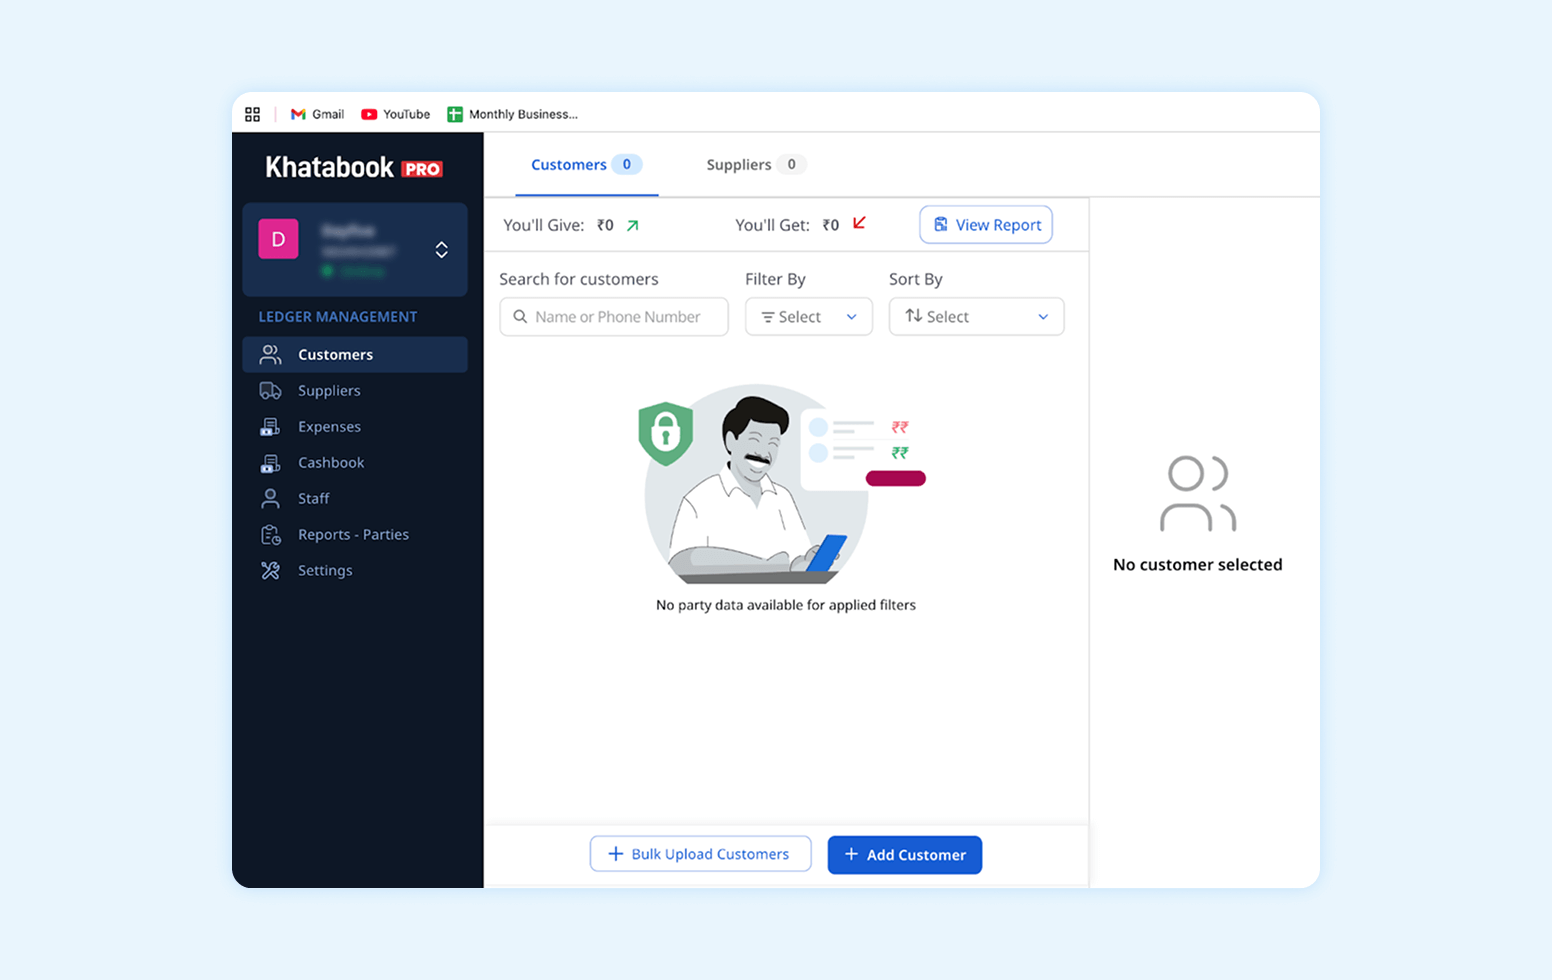
Task: Switch to the Suppliers tab
Action: [x=754, y=165]
